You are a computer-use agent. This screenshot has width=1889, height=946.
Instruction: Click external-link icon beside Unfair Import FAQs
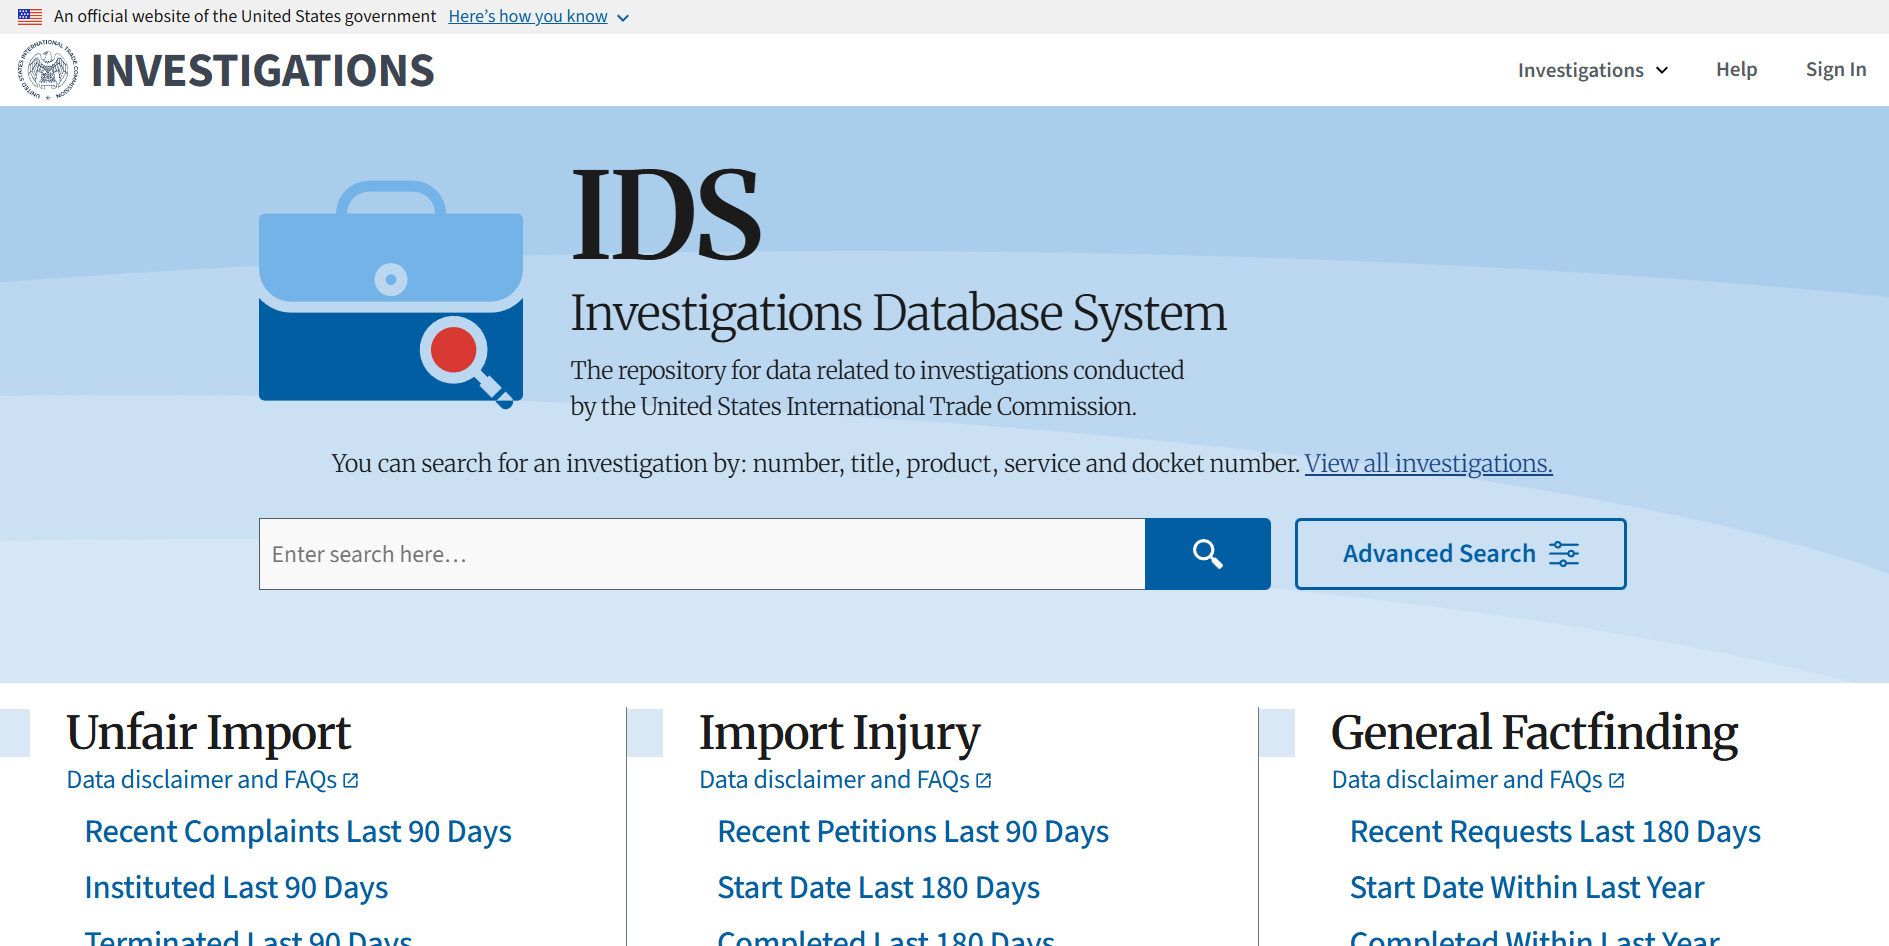(x=350, y=781)
